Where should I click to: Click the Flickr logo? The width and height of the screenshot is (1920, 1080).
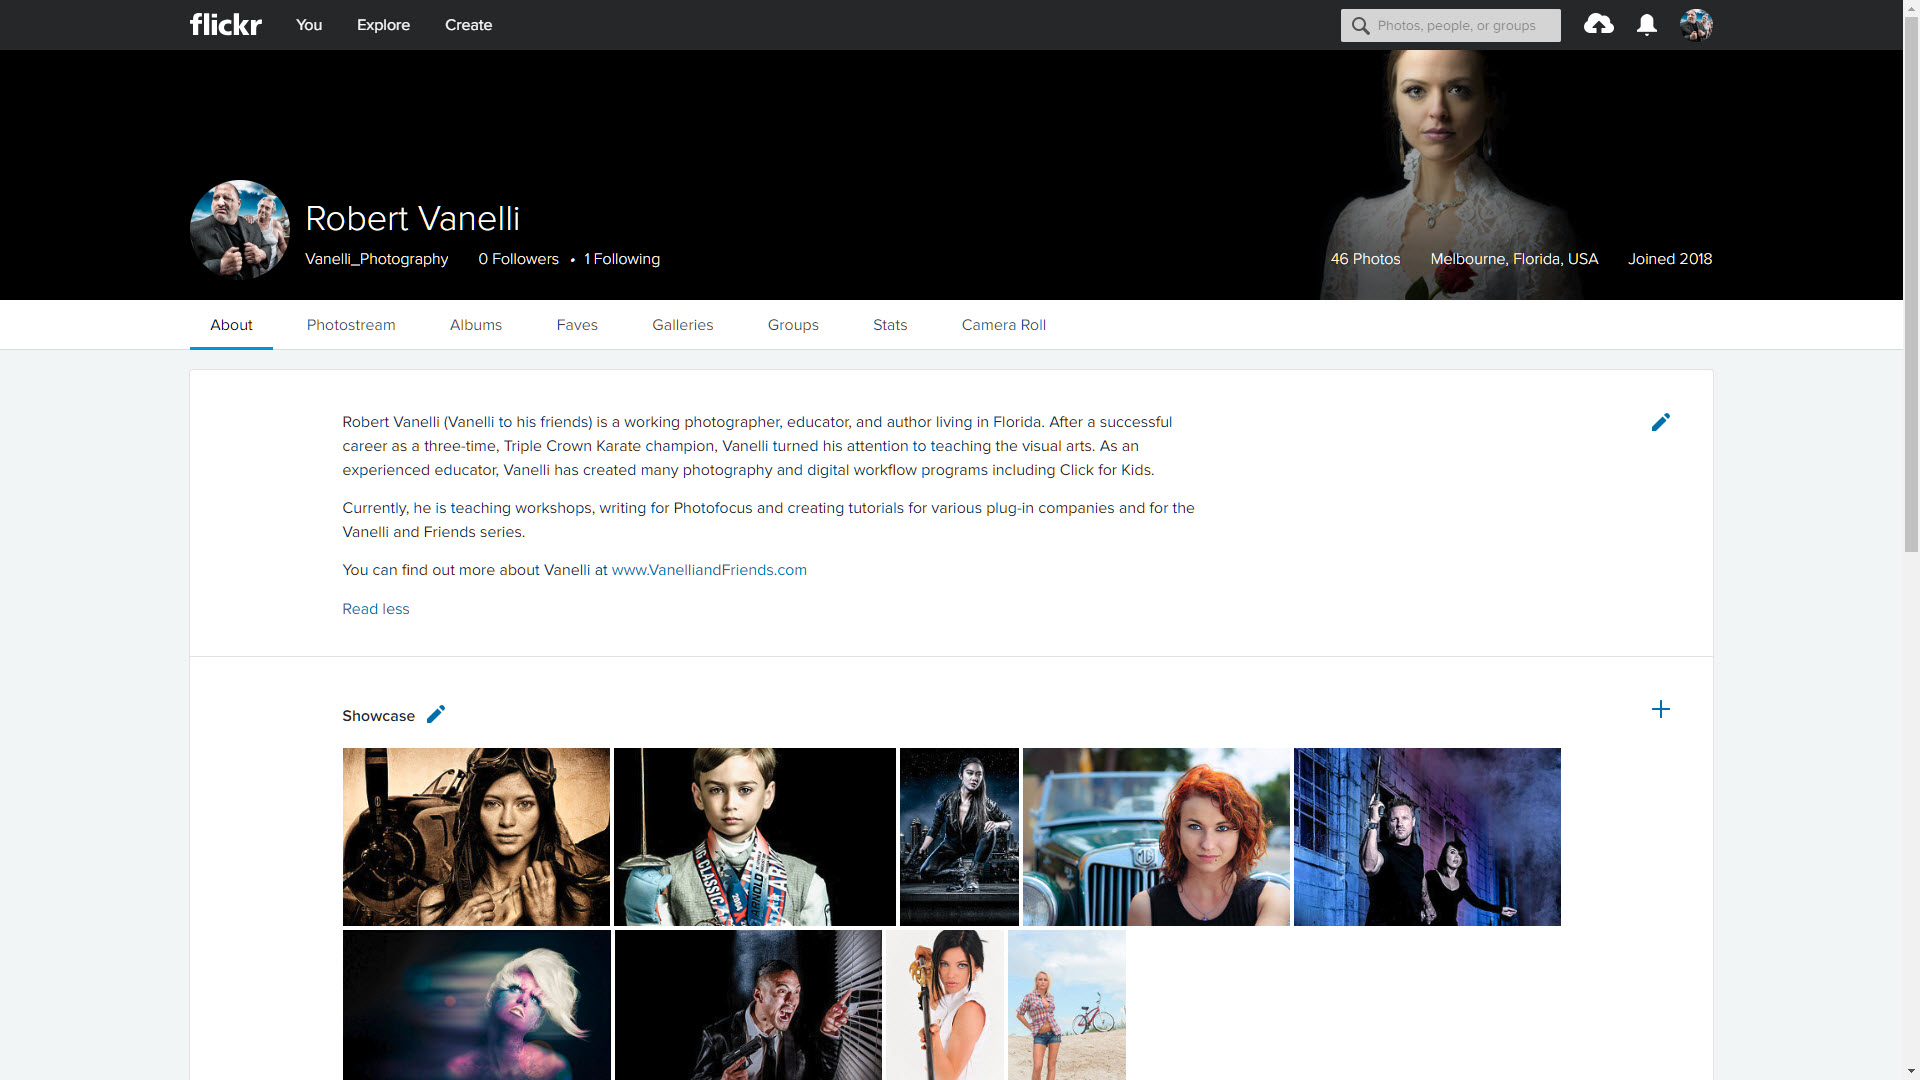(225, 24)
